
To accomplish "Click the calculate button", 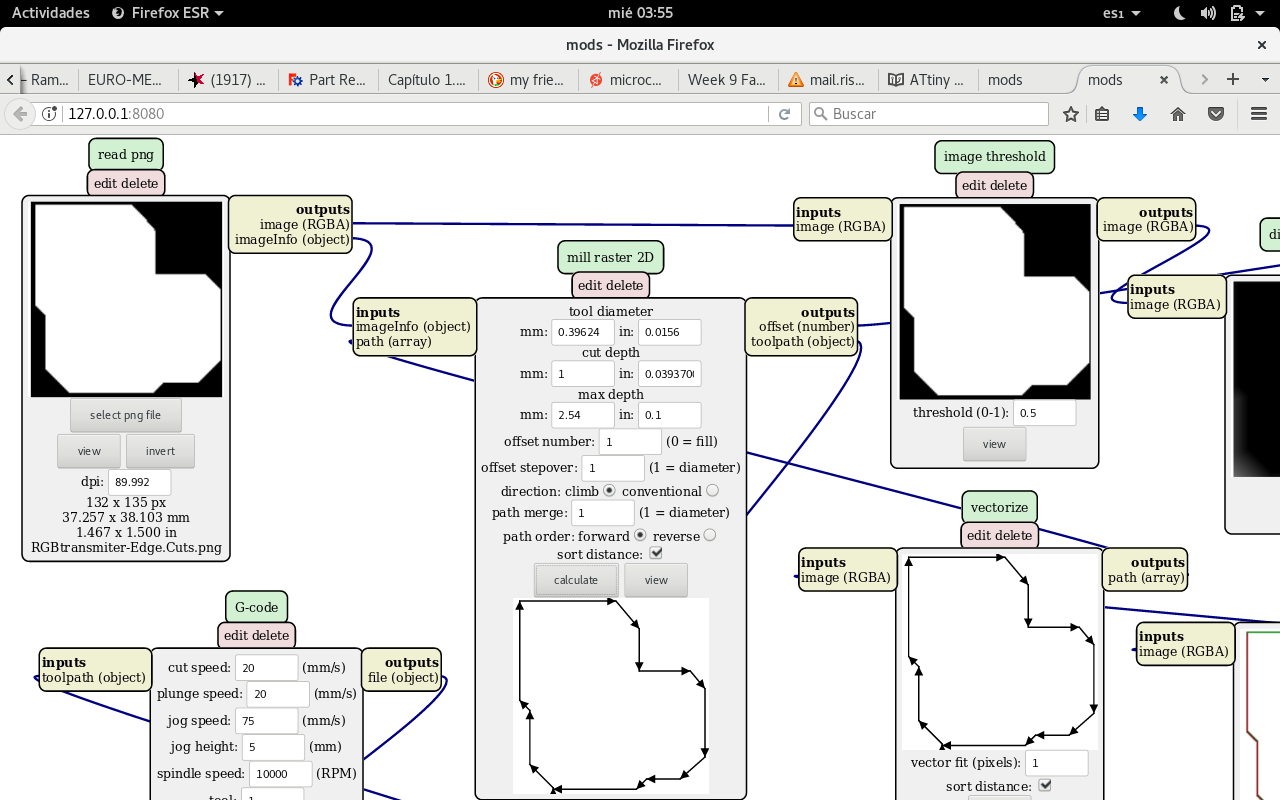I will [x=576, y=580].
